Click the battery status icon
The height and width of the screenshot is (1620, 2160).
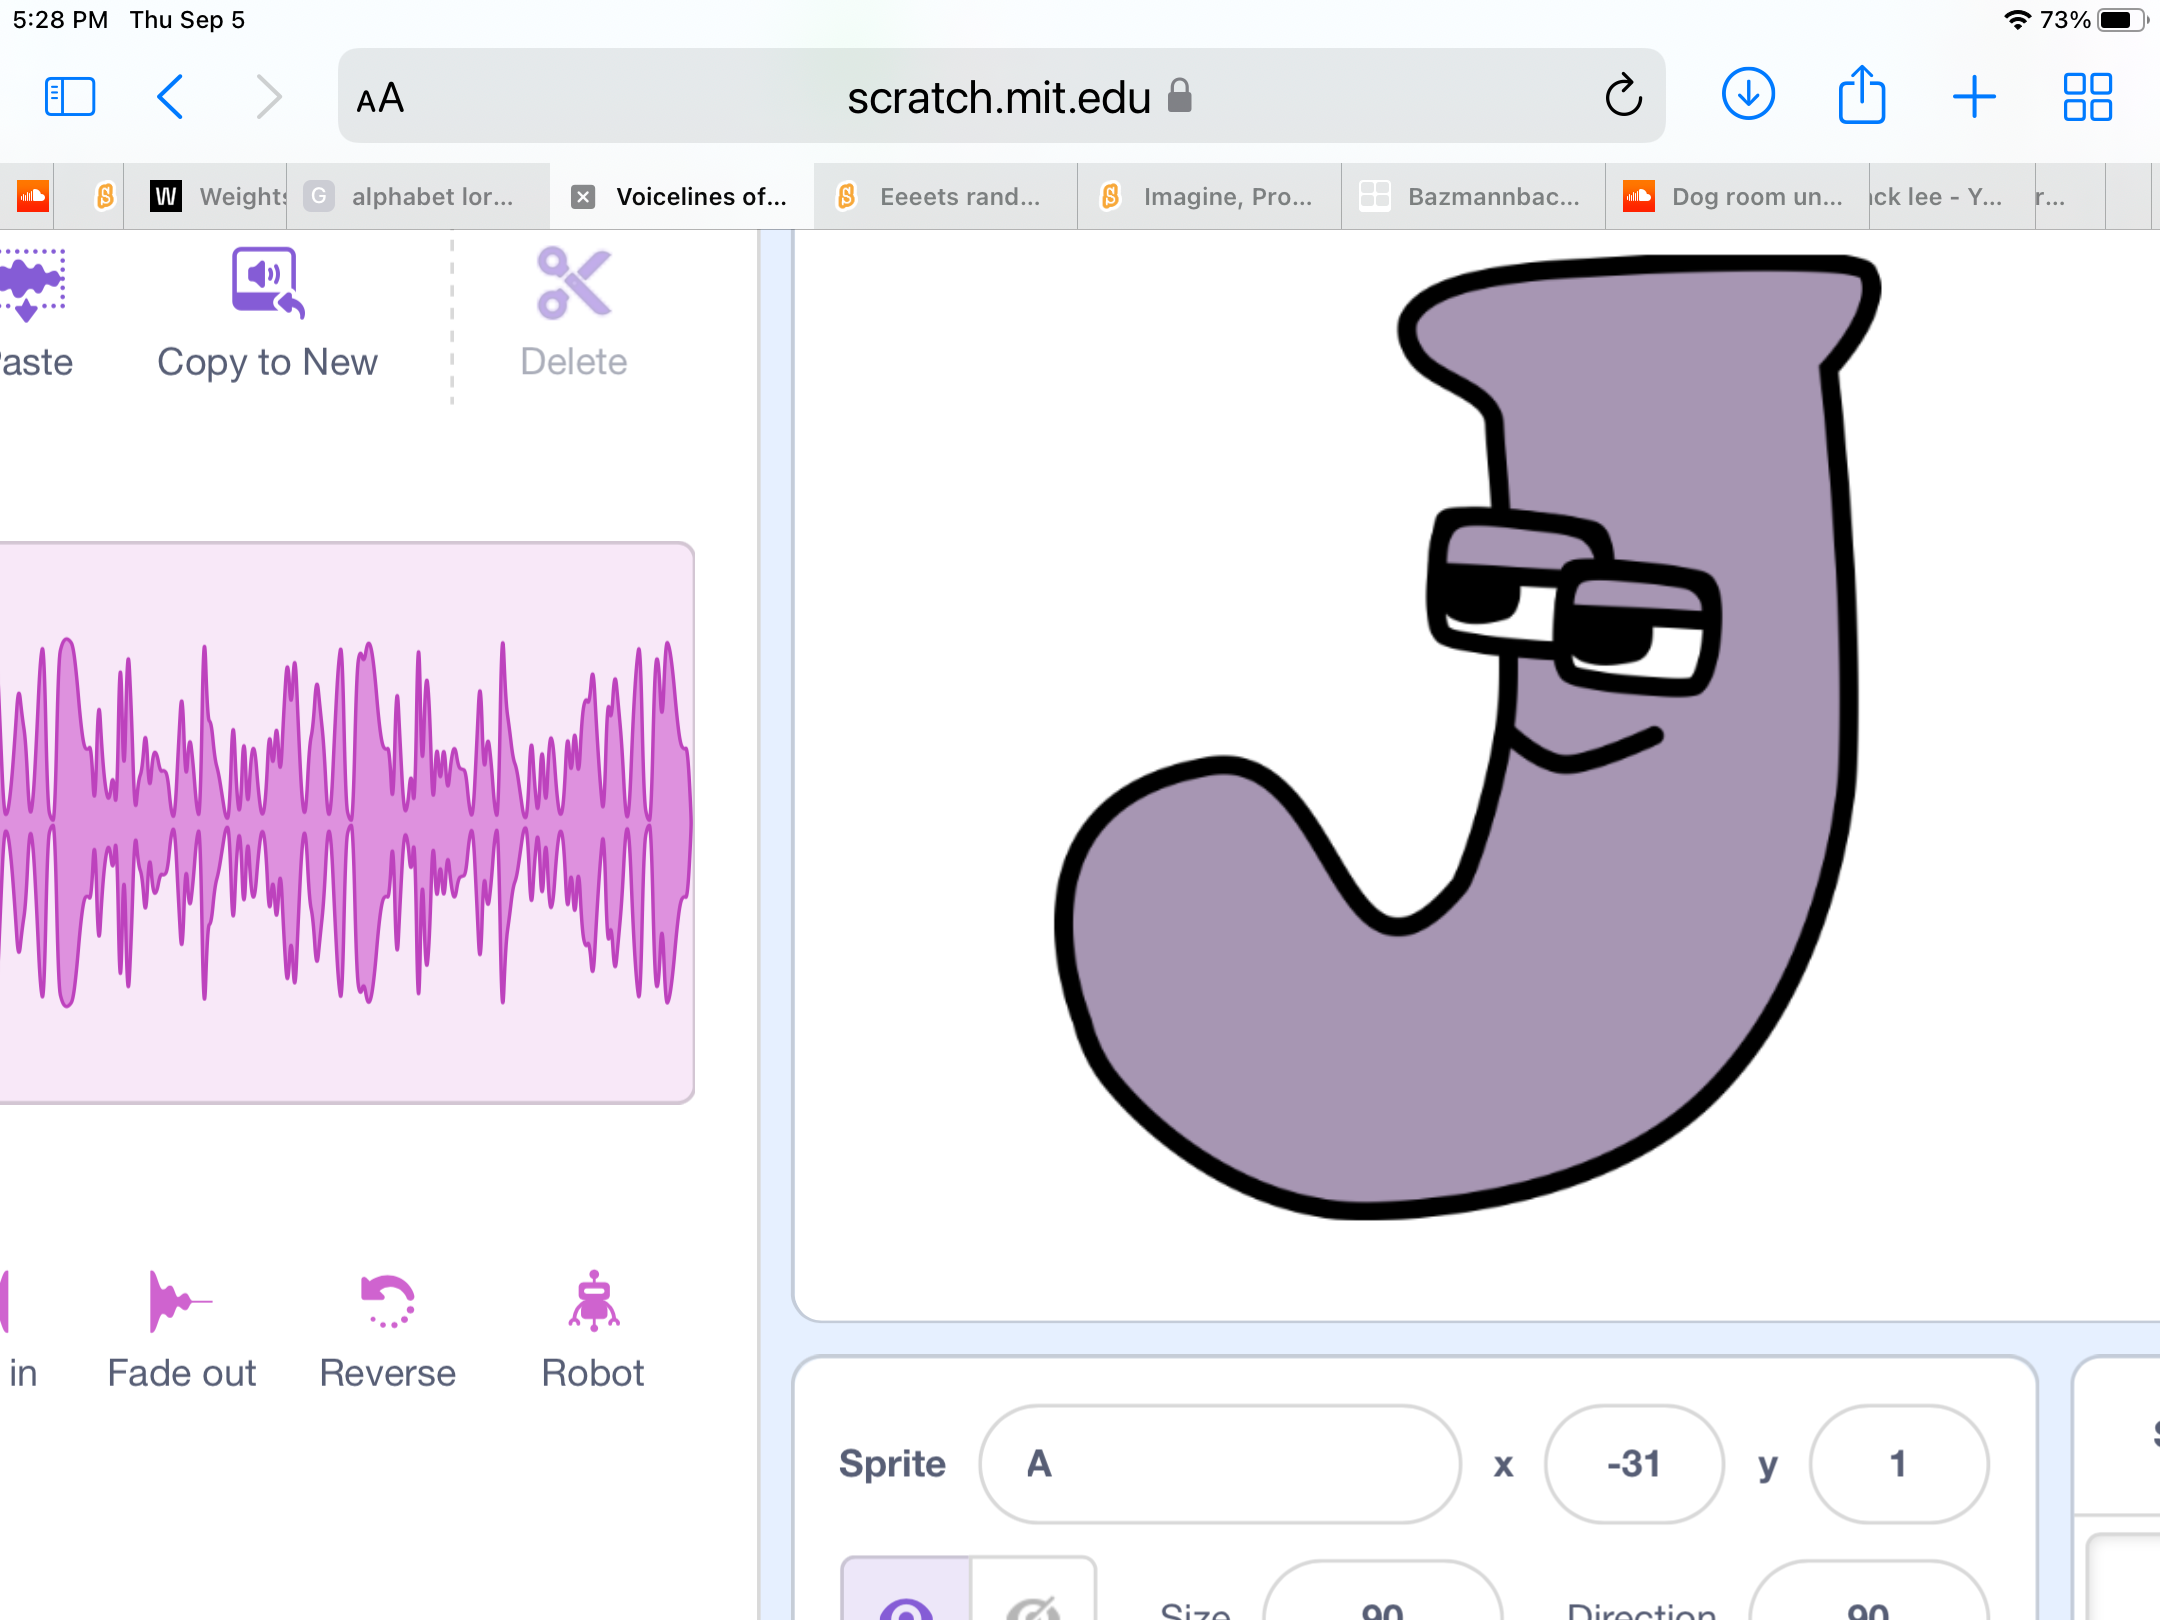[2123, 20]
